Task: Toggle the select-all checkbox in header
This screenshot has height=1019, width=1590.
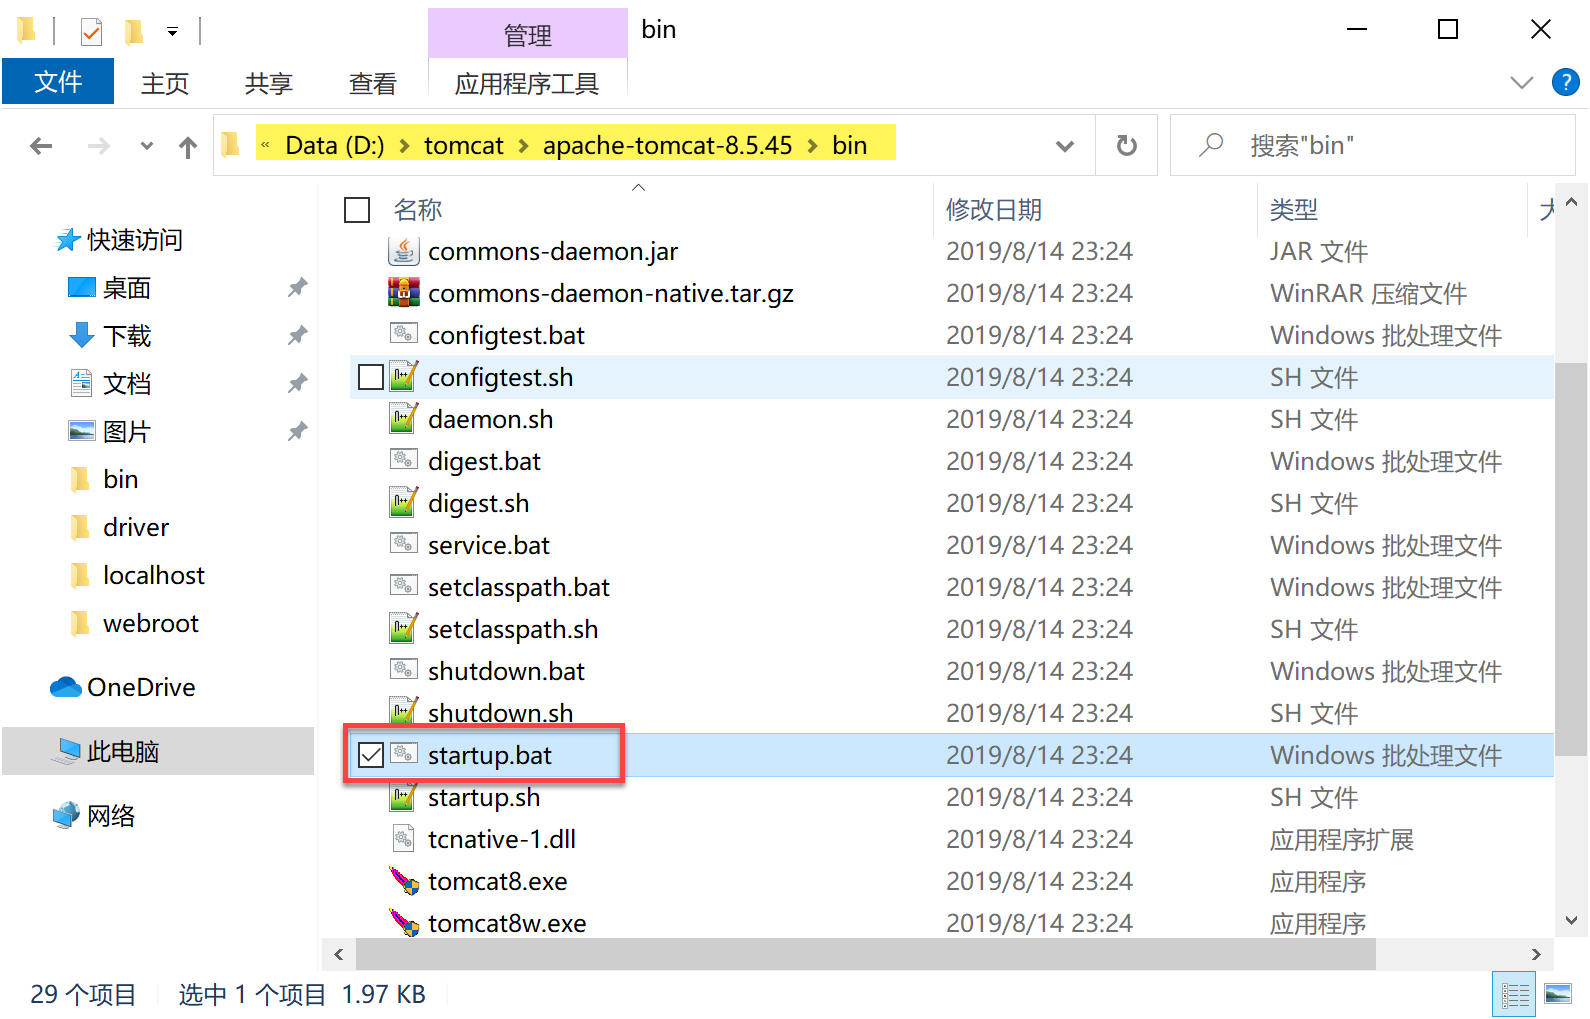Action: pos(357,210)
